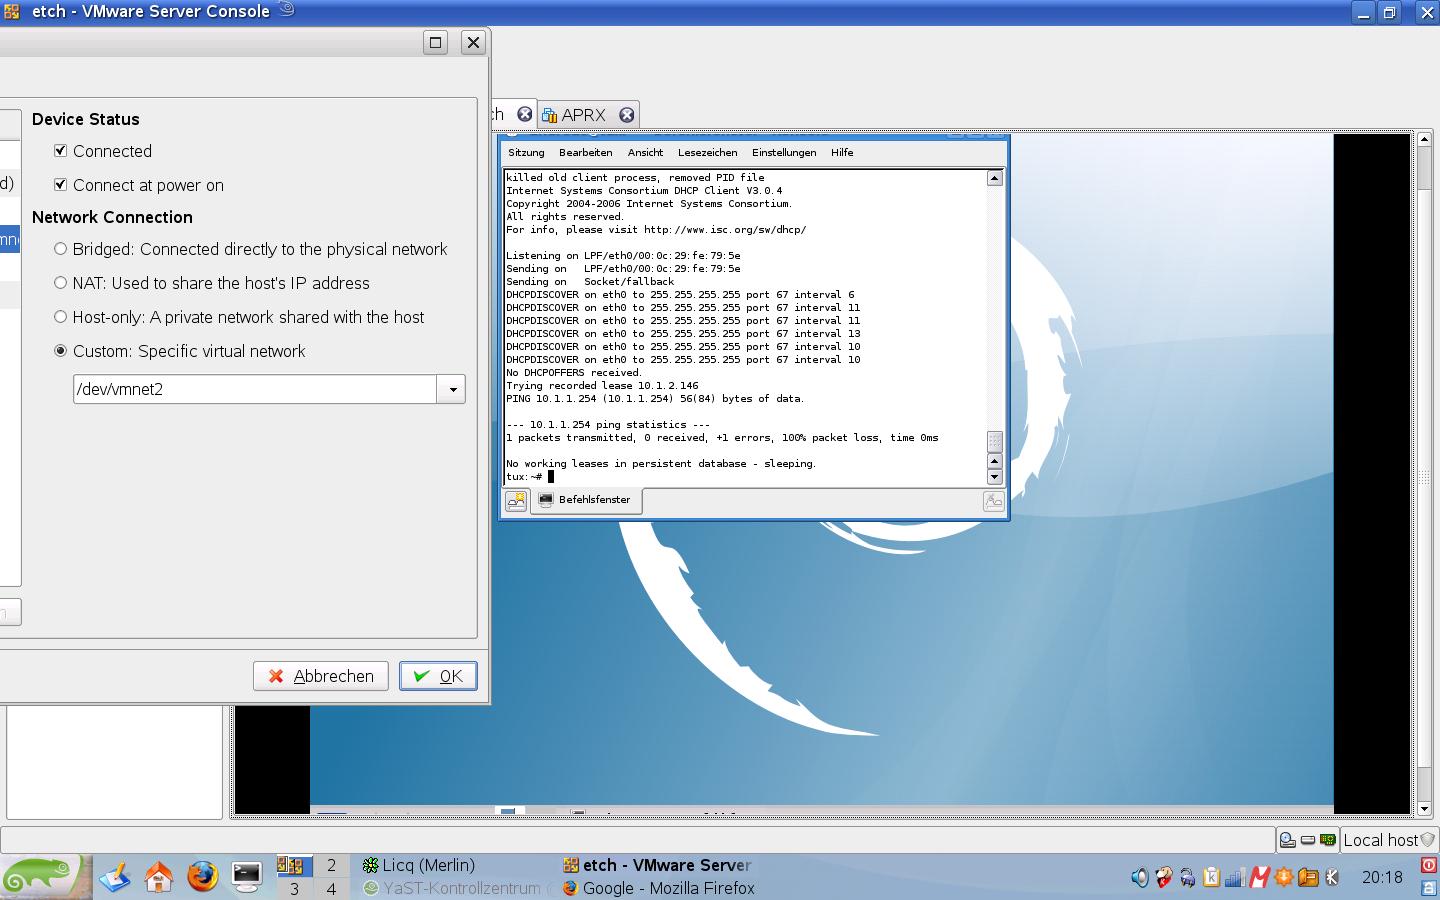This screenshot has width=1440, height=900.
Task: Confirm settings with the OK button
Action: pyautogui.click(x=438, y=676)
